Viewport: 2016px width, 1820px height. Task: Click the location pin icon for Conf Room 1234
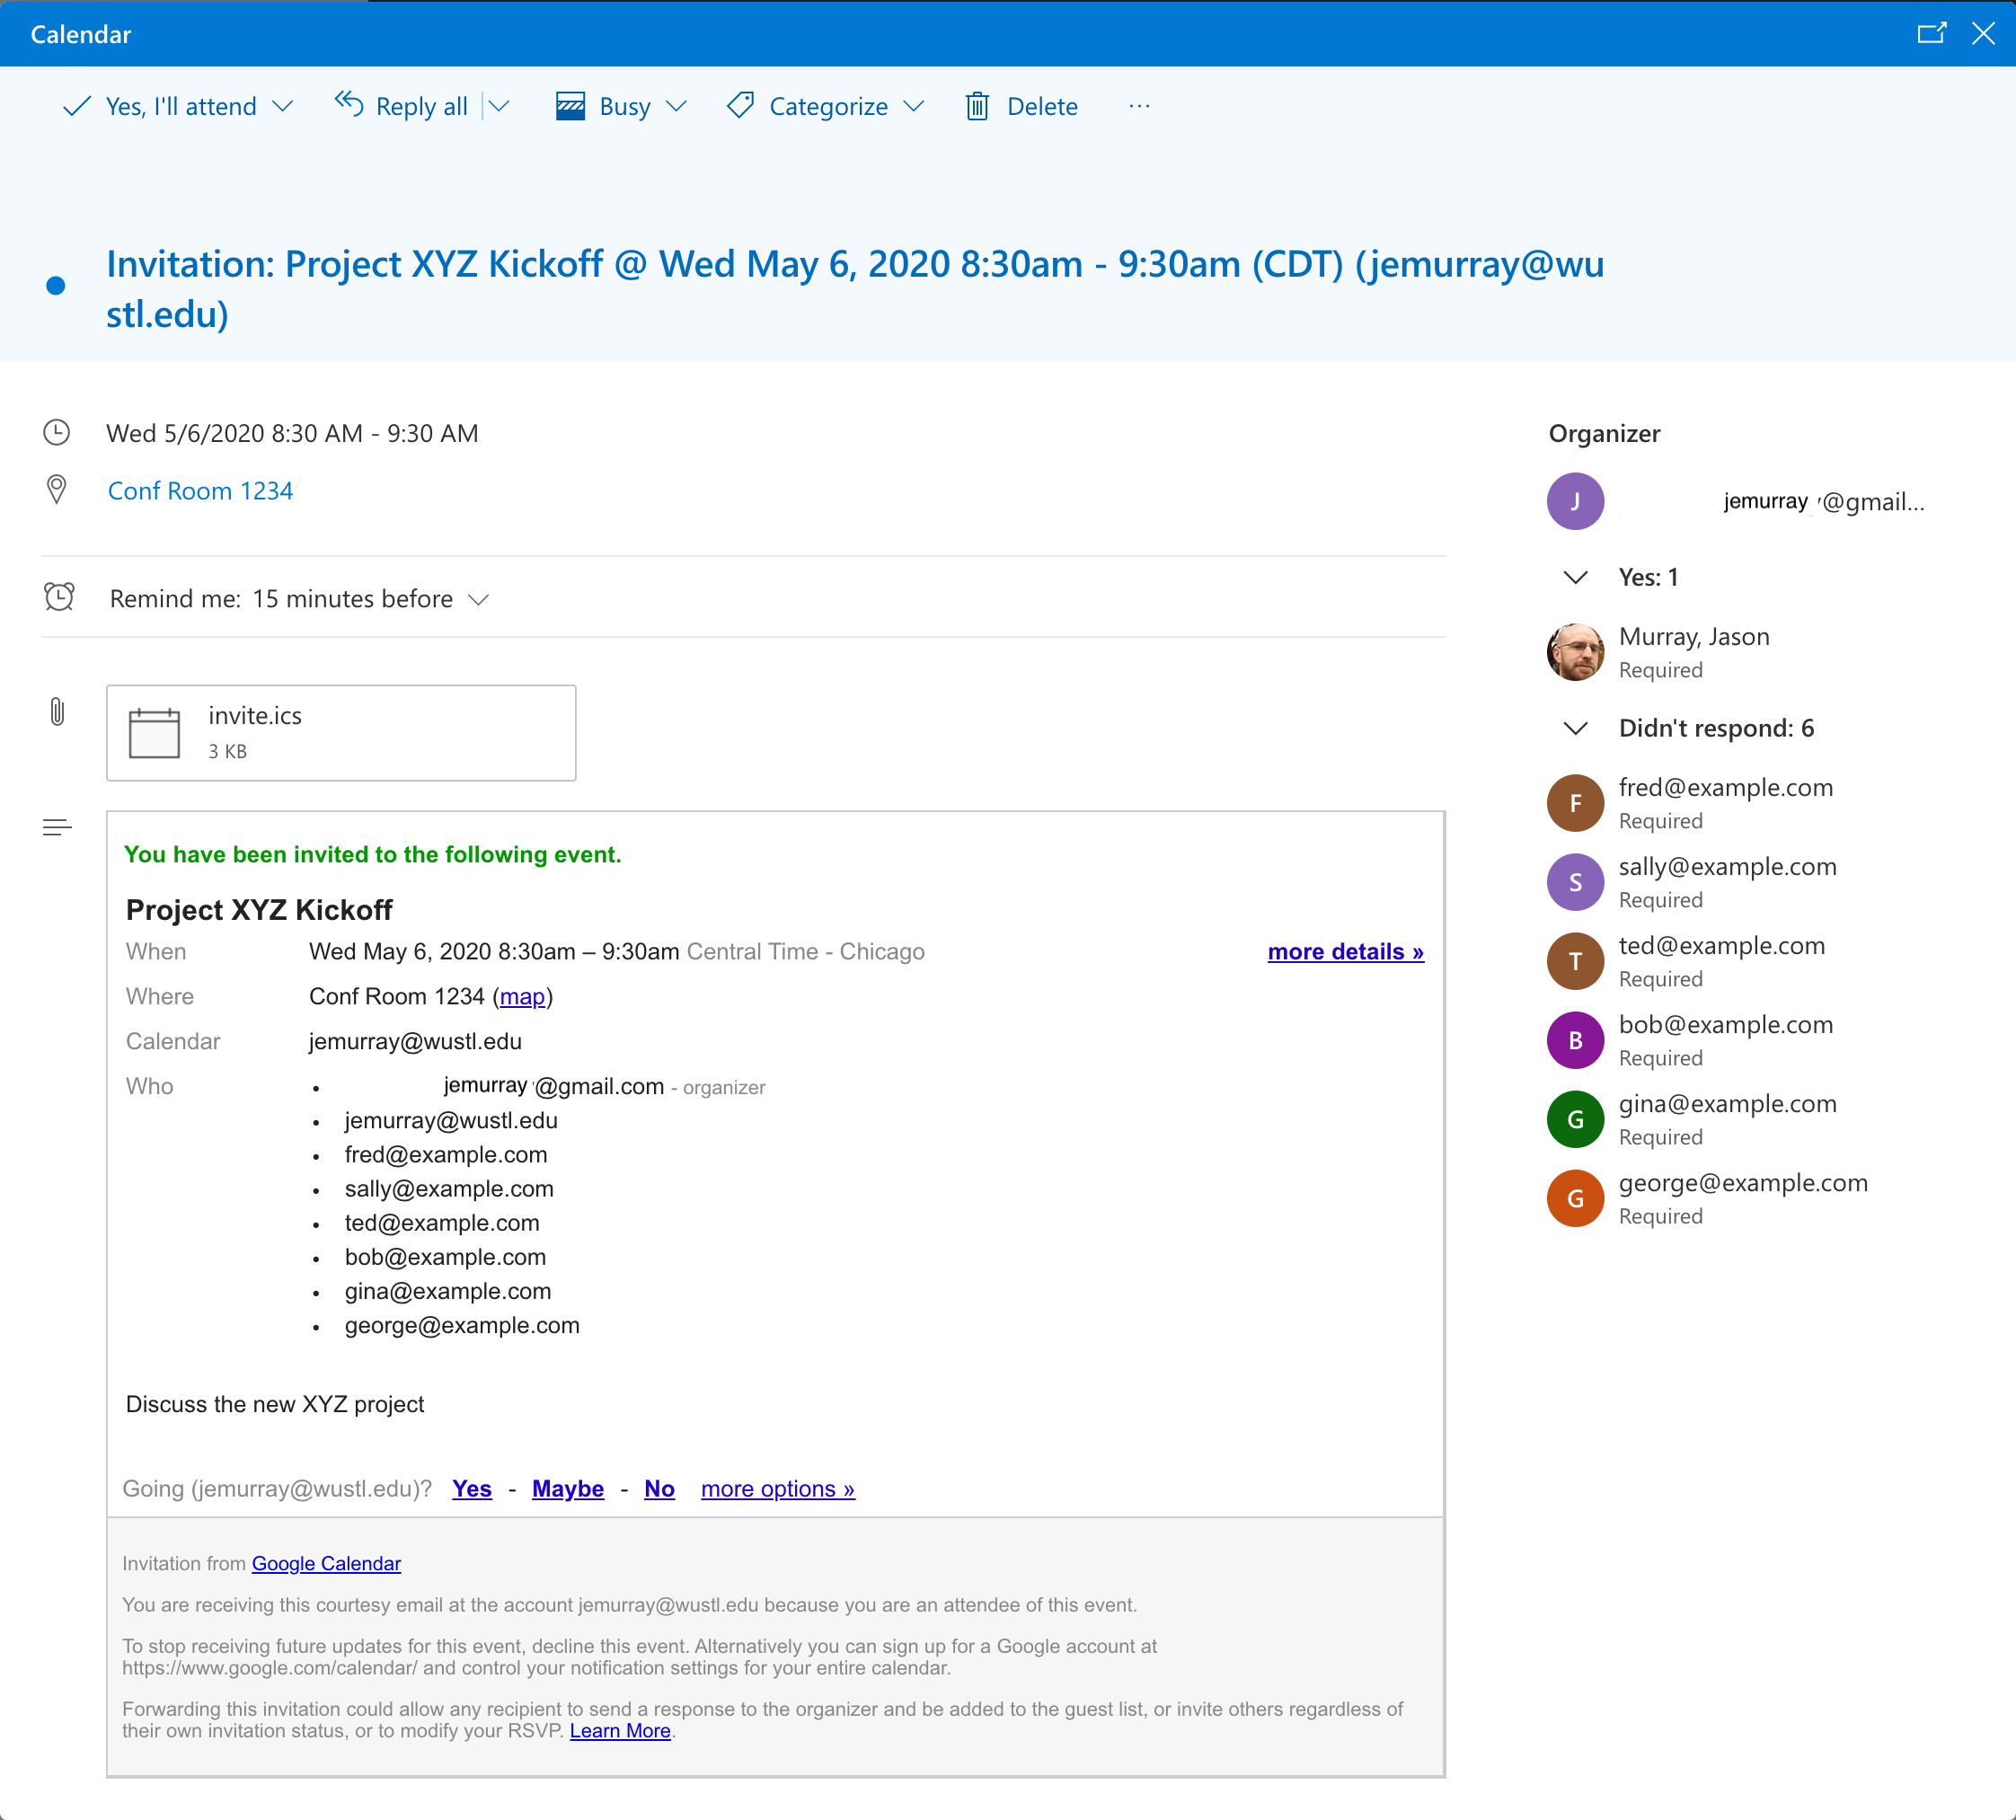point(57,490)
